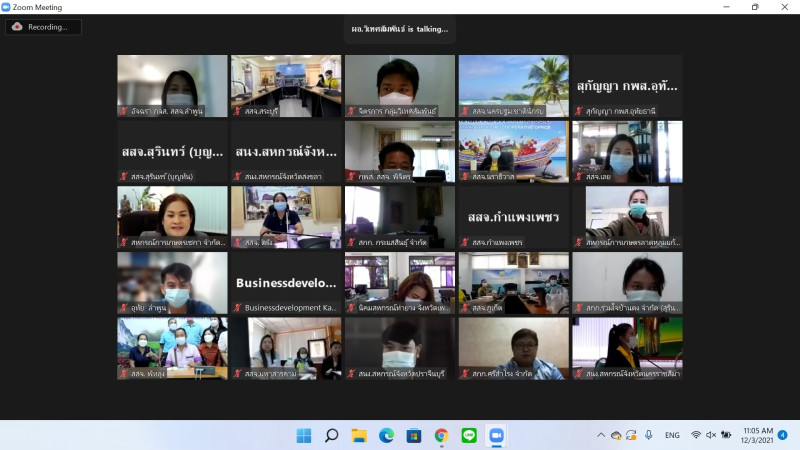Open Windows Start menu
800x450 pixels.
click(x=304, y=435)
